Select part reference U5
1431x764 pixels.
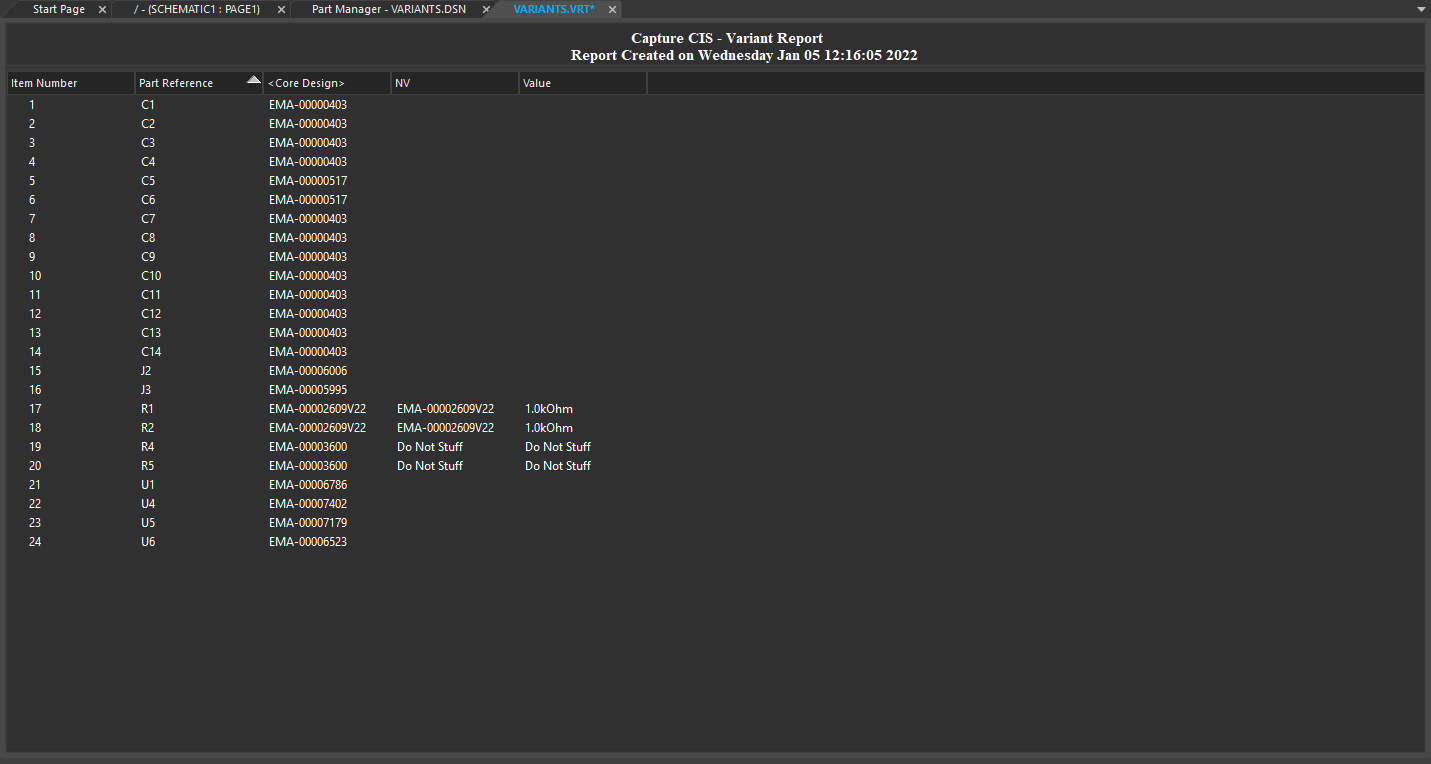tap(148, 522)
